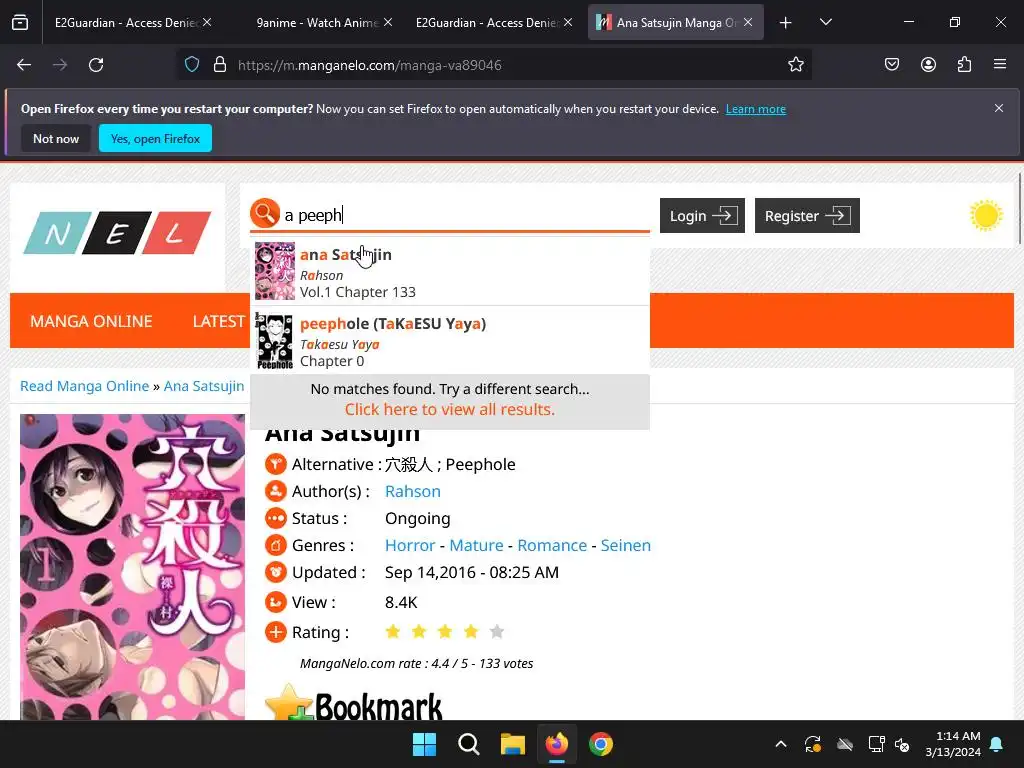Switch to the second E2Guardian Access Denied tab

pos(487,23)
